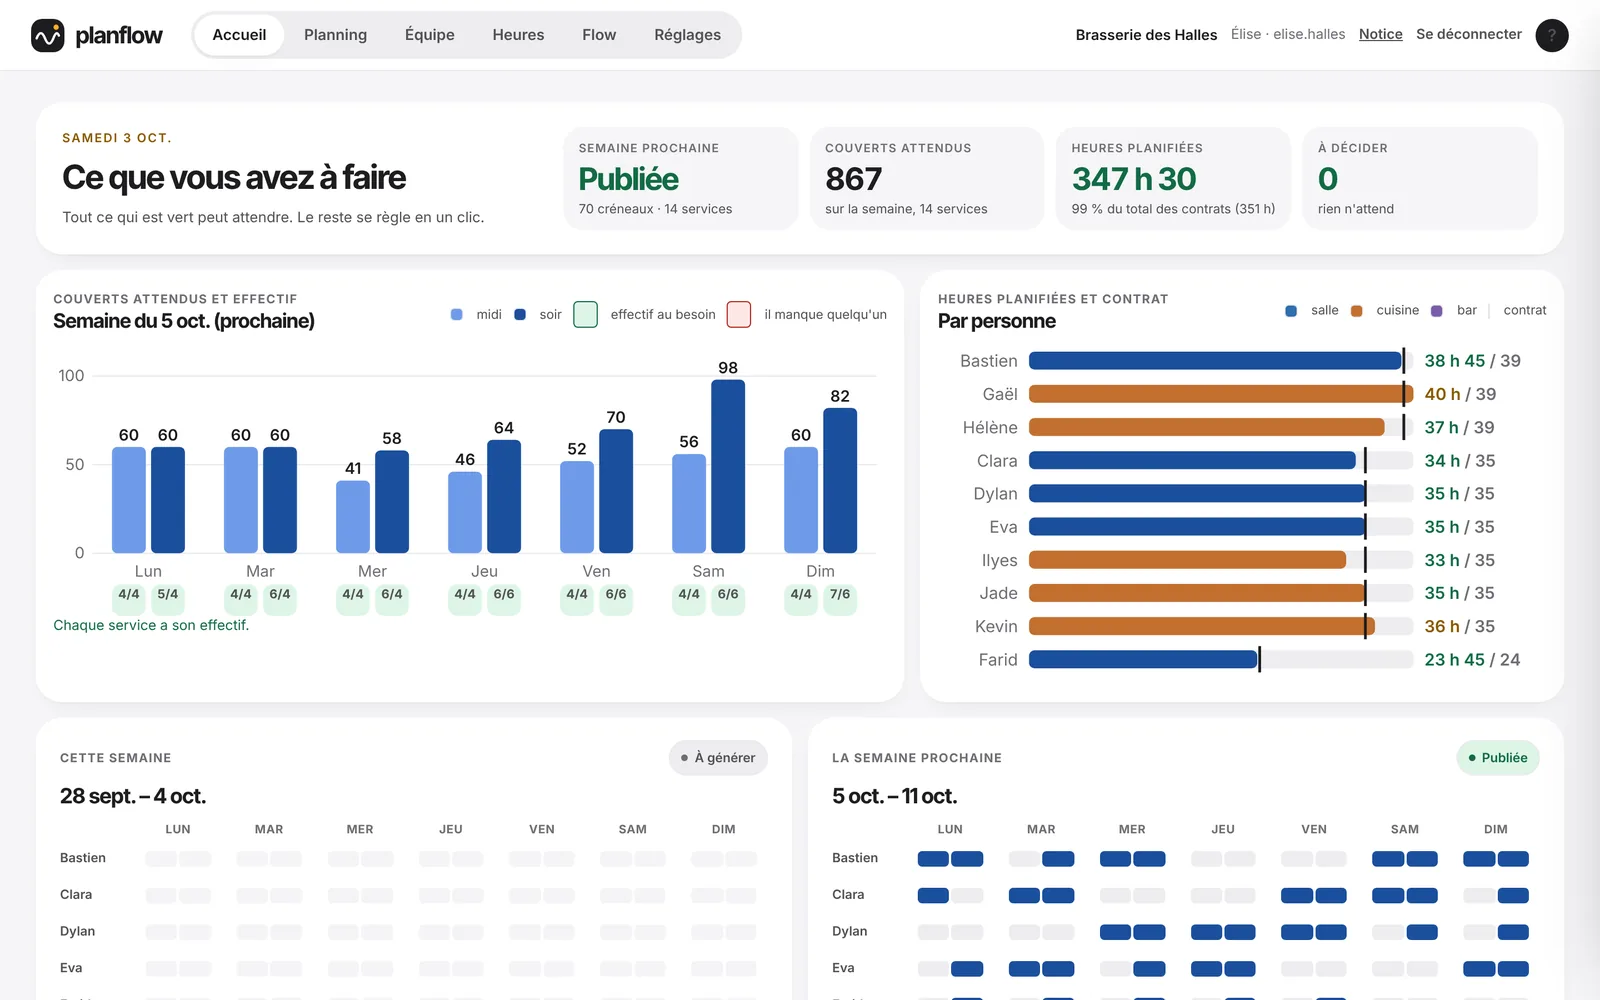Select the Flow tab

click(x=599, y=35)
